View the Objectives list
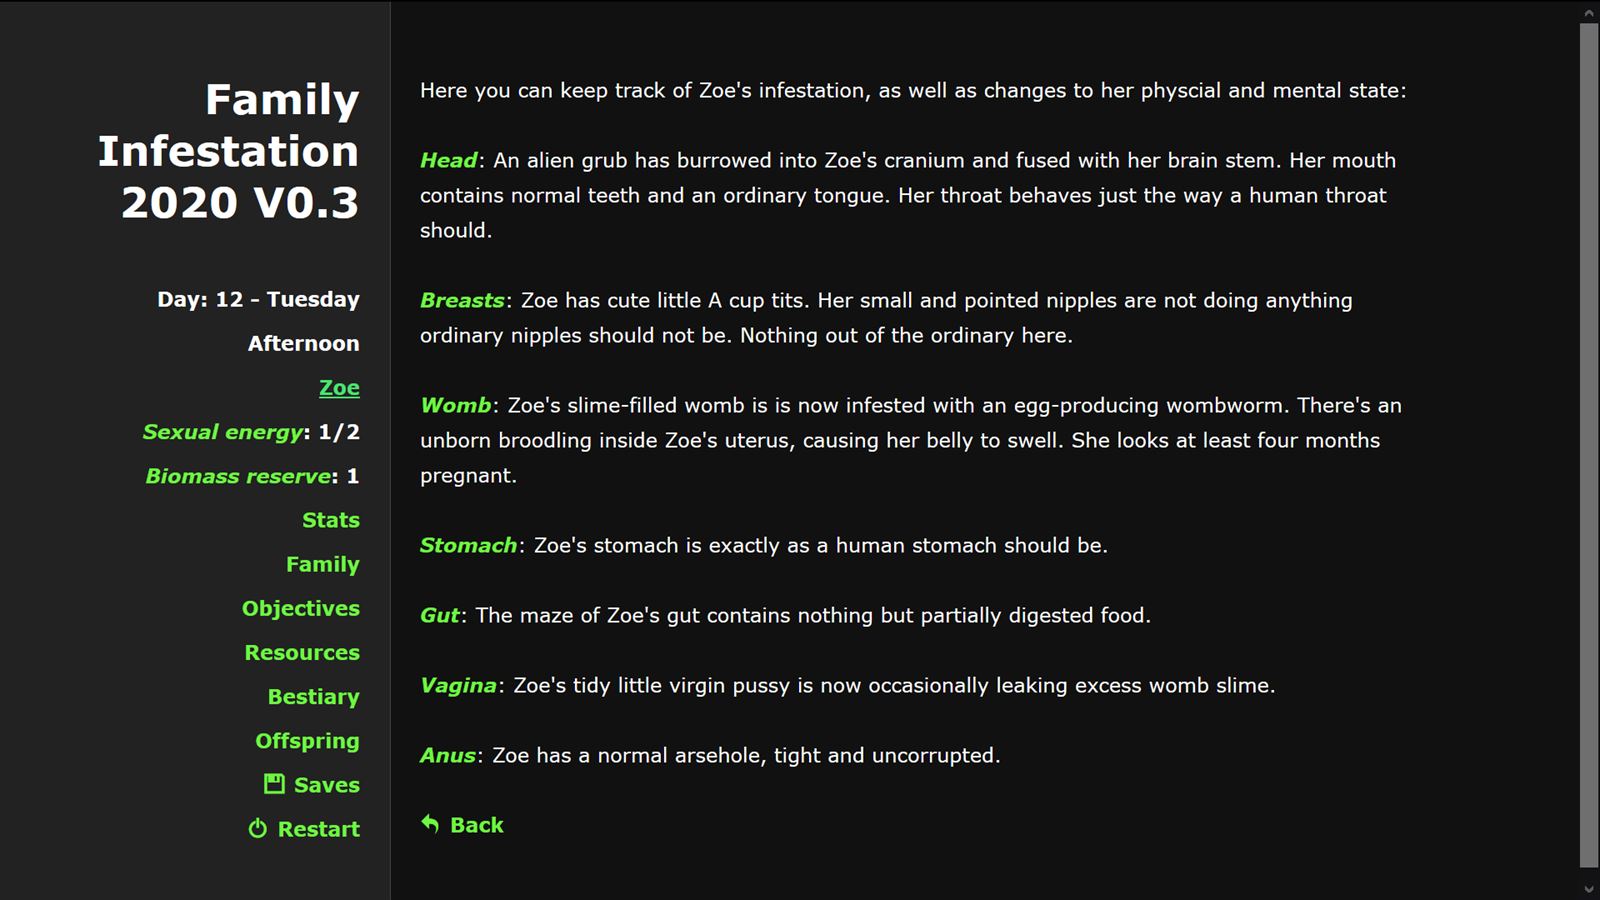 [300, 608]
